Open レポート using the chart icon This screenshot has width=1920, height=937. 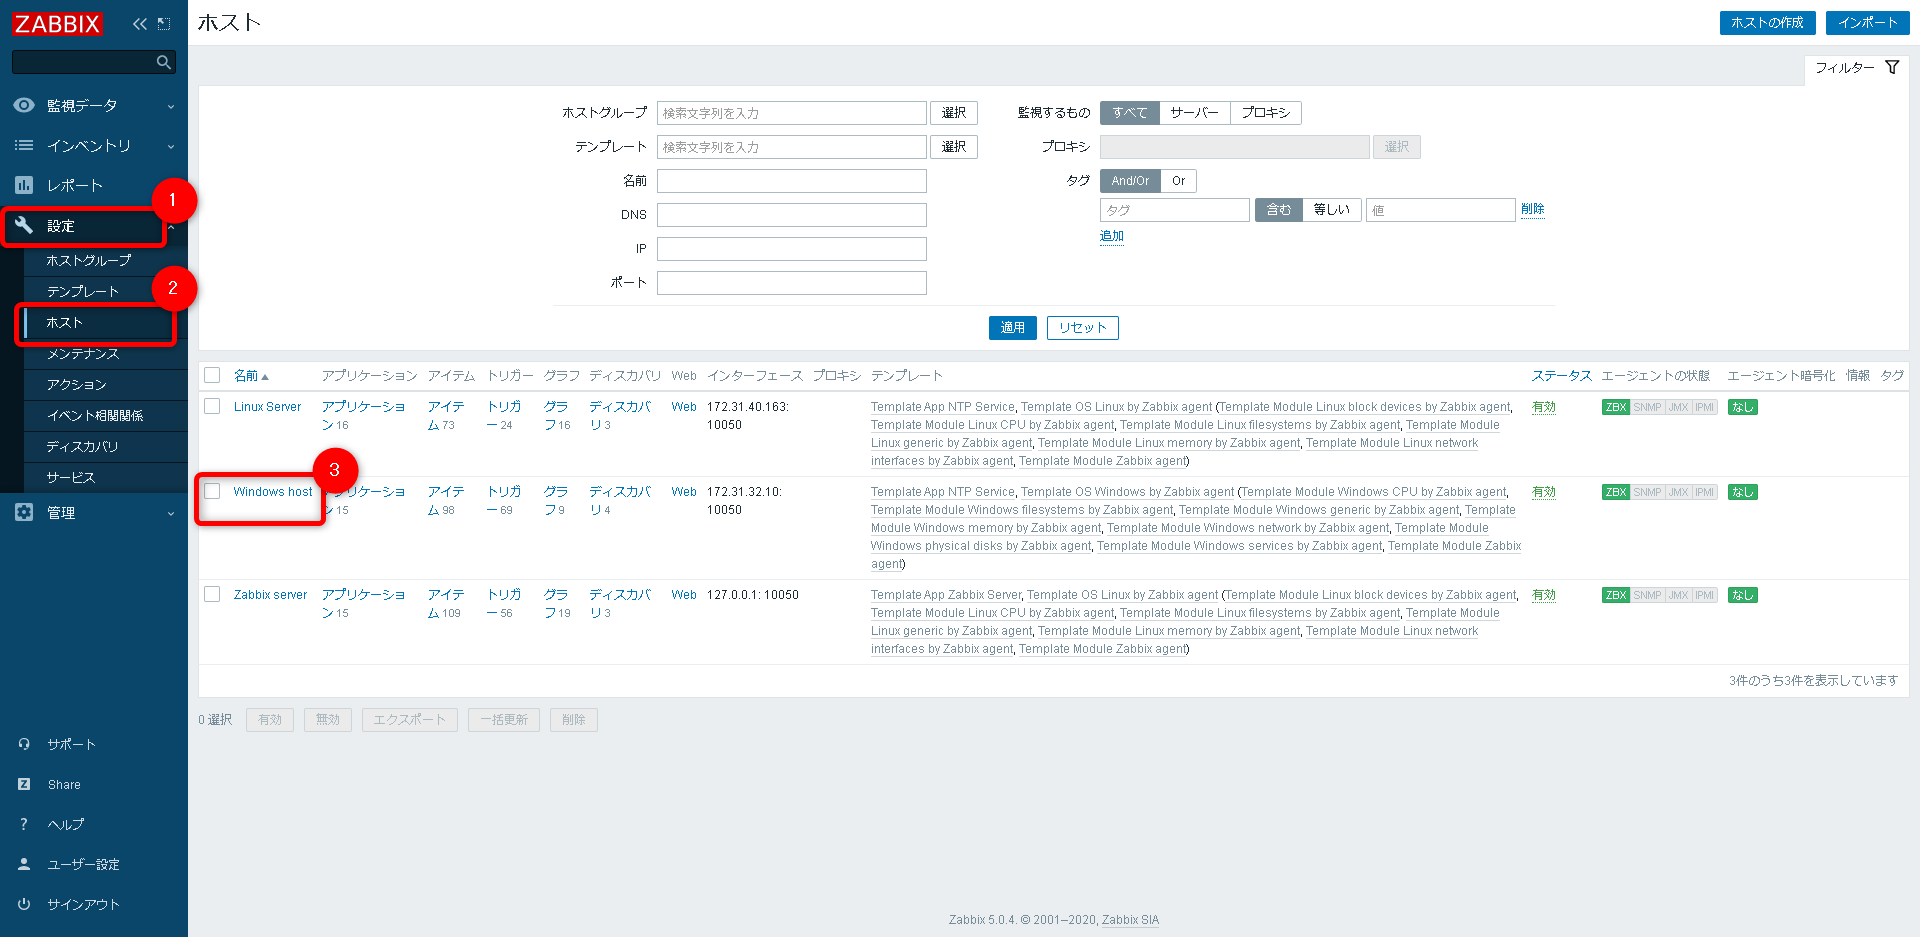tap(24, 185)
